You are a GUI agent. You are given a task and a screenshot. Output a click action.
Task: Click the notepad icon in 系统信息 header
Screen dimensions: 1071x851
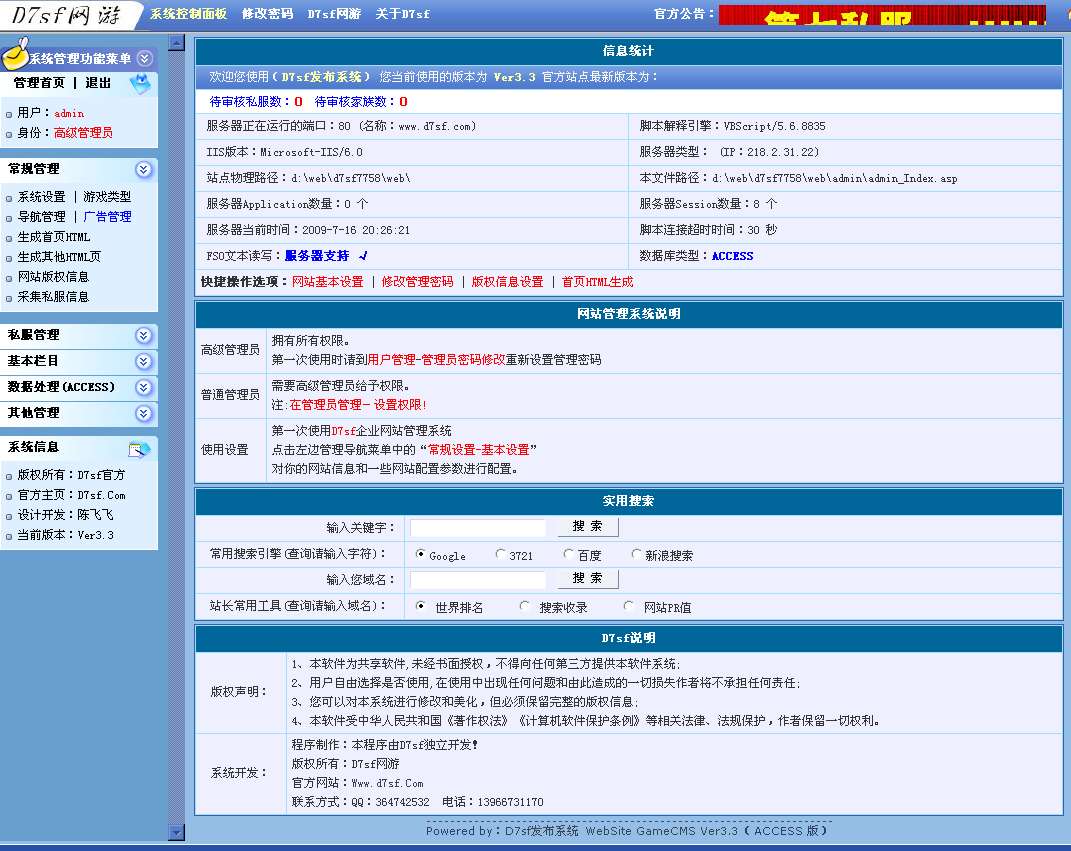point(139,449)
